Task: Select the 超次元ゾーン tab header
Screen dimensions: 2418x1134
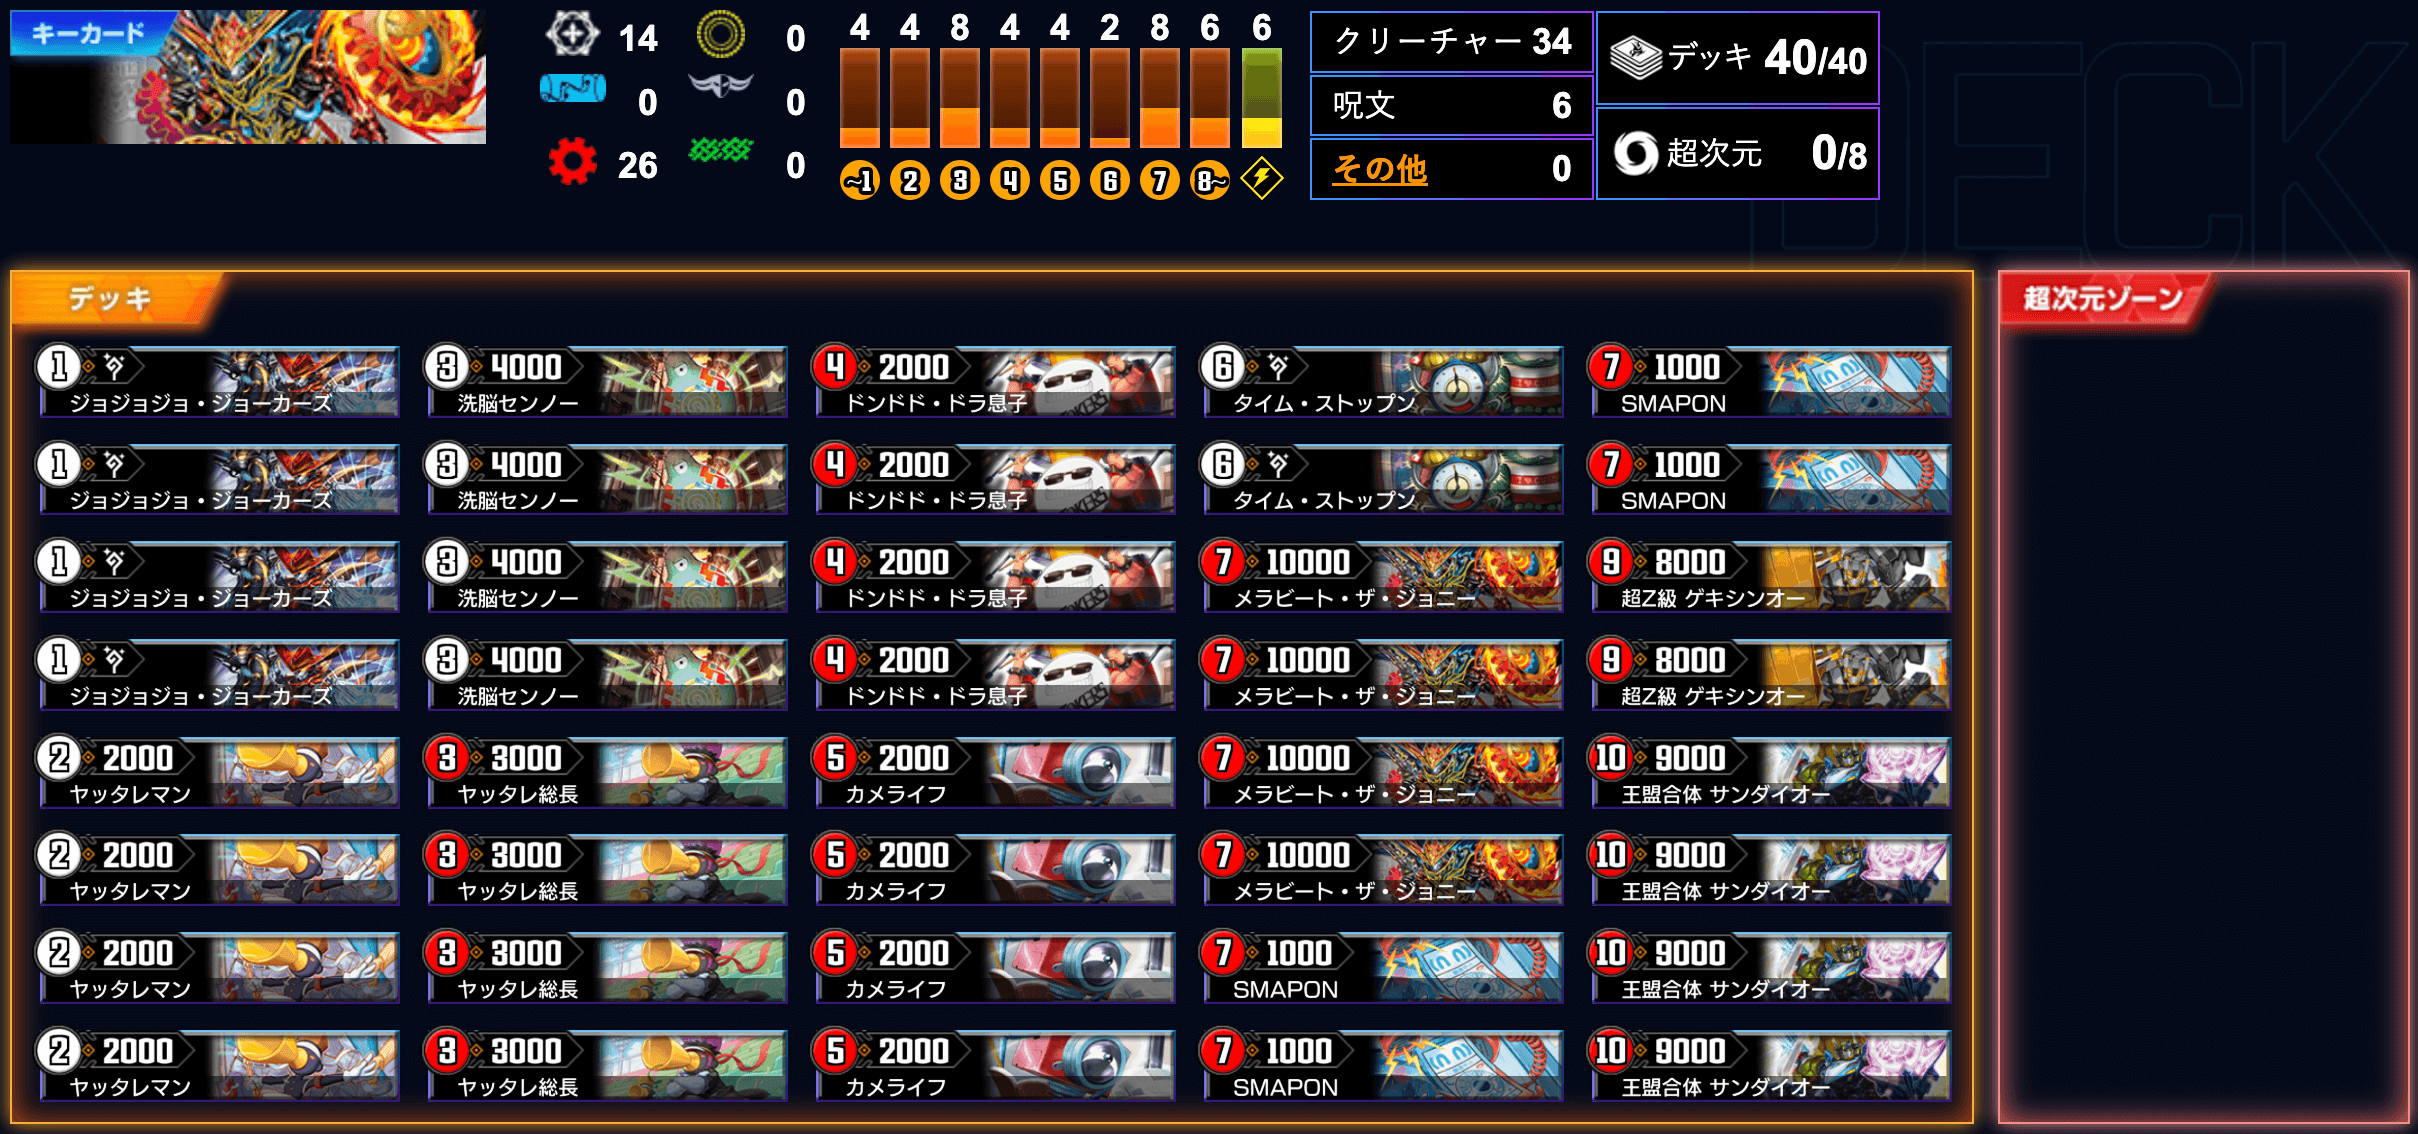Action: pos(2103,298)
